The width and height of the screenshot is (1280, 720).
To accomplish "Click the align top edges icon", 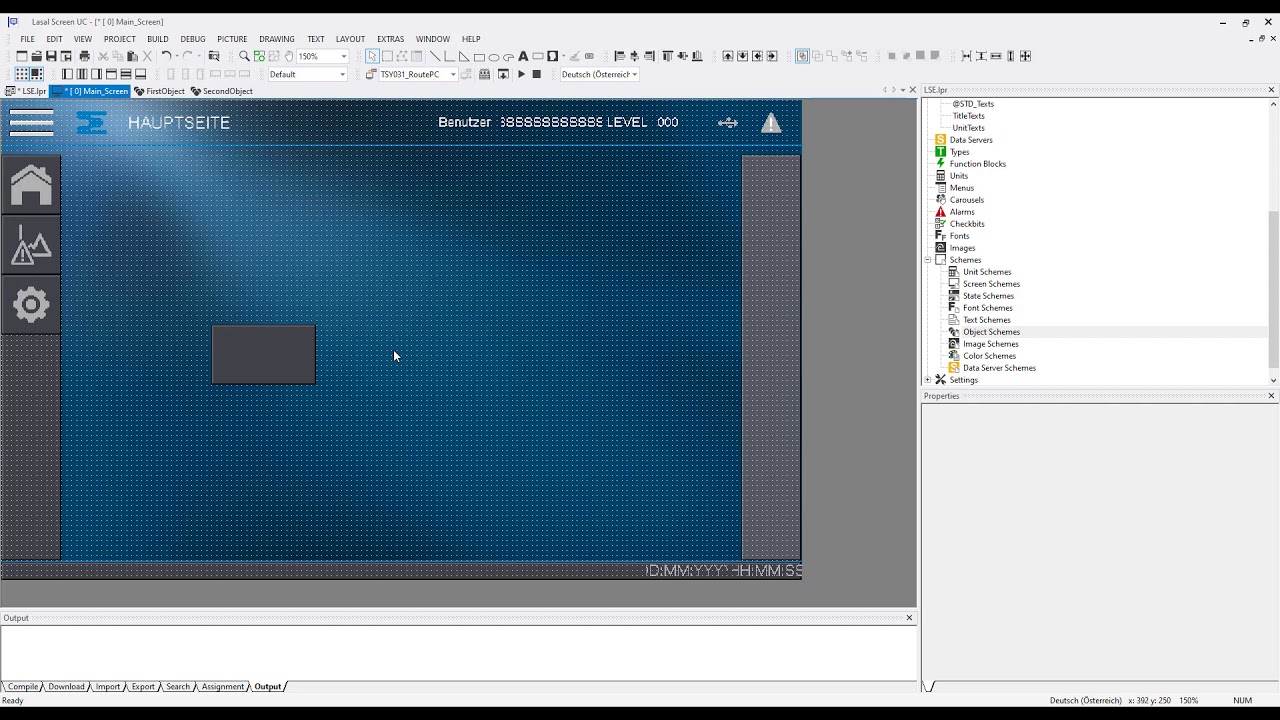I will click(668, 56).
